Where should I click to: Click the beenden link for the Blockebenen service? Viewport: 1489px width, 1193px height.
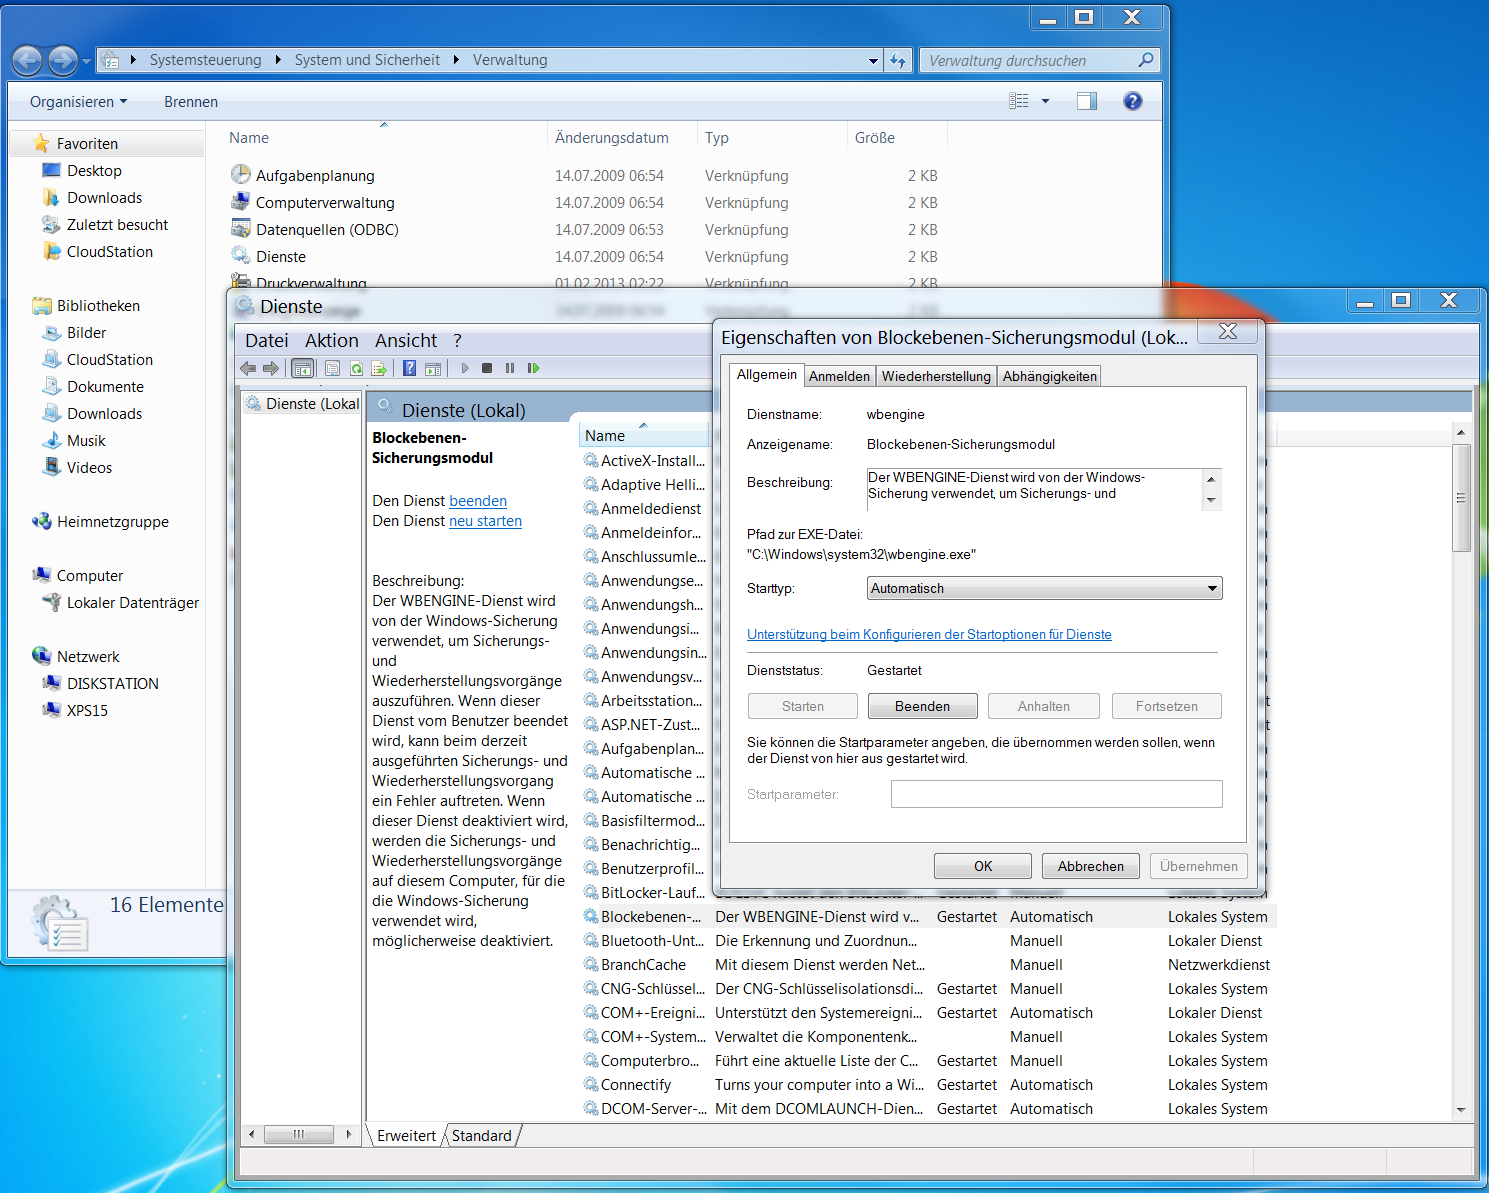pos(477,500)
